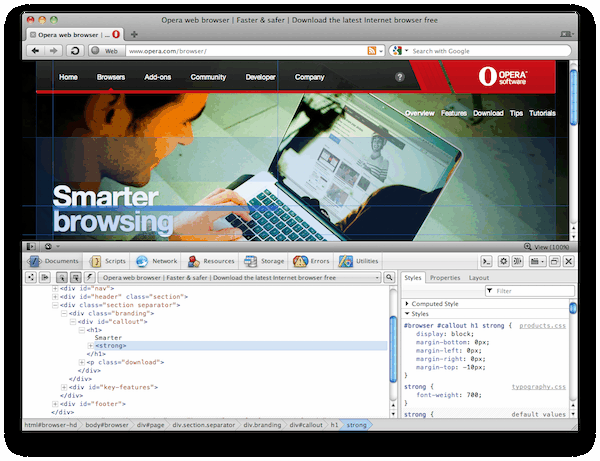Switch to the Utilities panel tab
The height and width of the screenshot is (461, 600).
click(358, 261)
